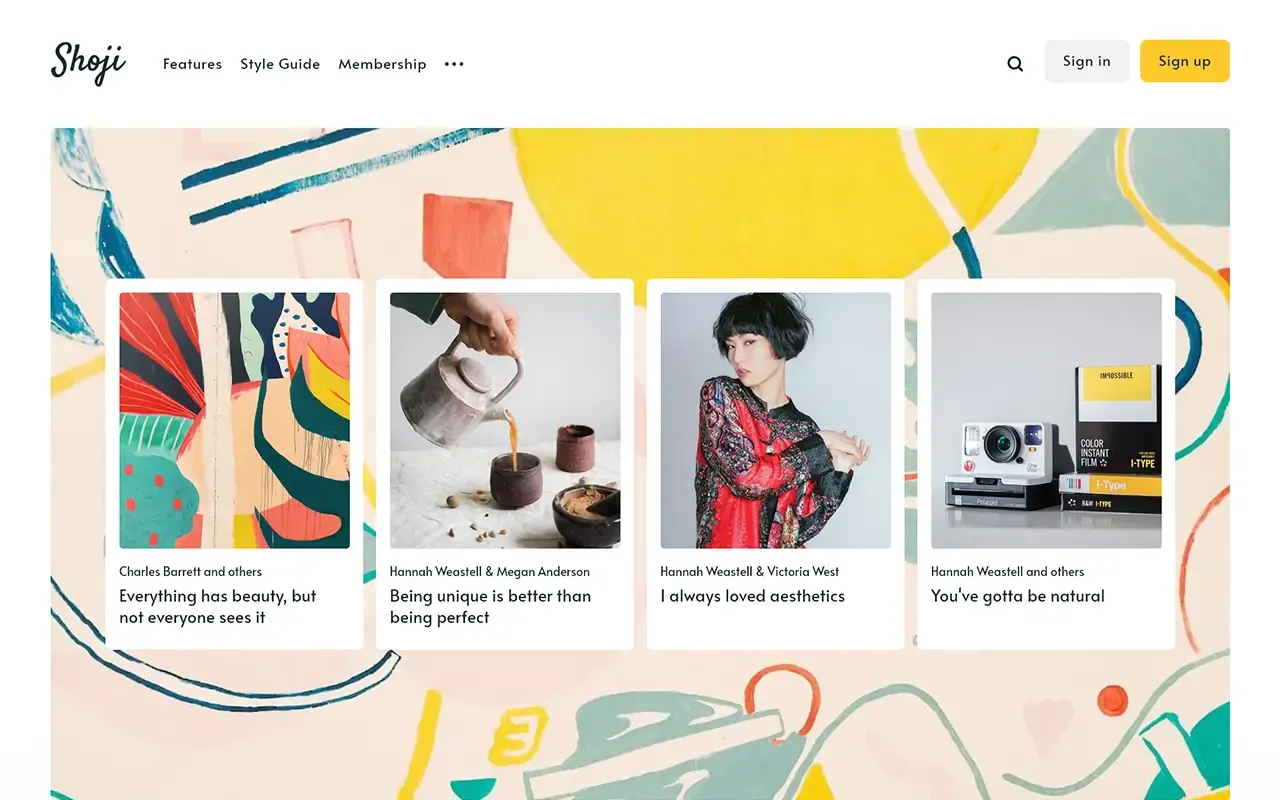Click the Shoji logo

pos(88,63)
